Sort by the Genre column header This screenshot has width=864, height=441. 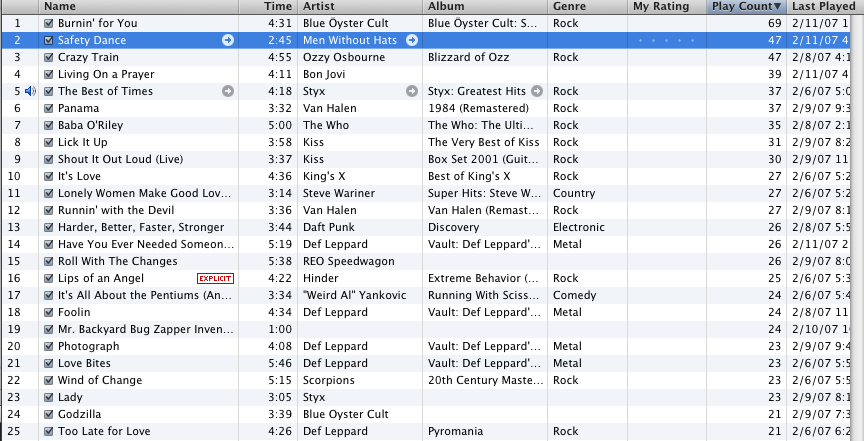[x=587, y=7]
